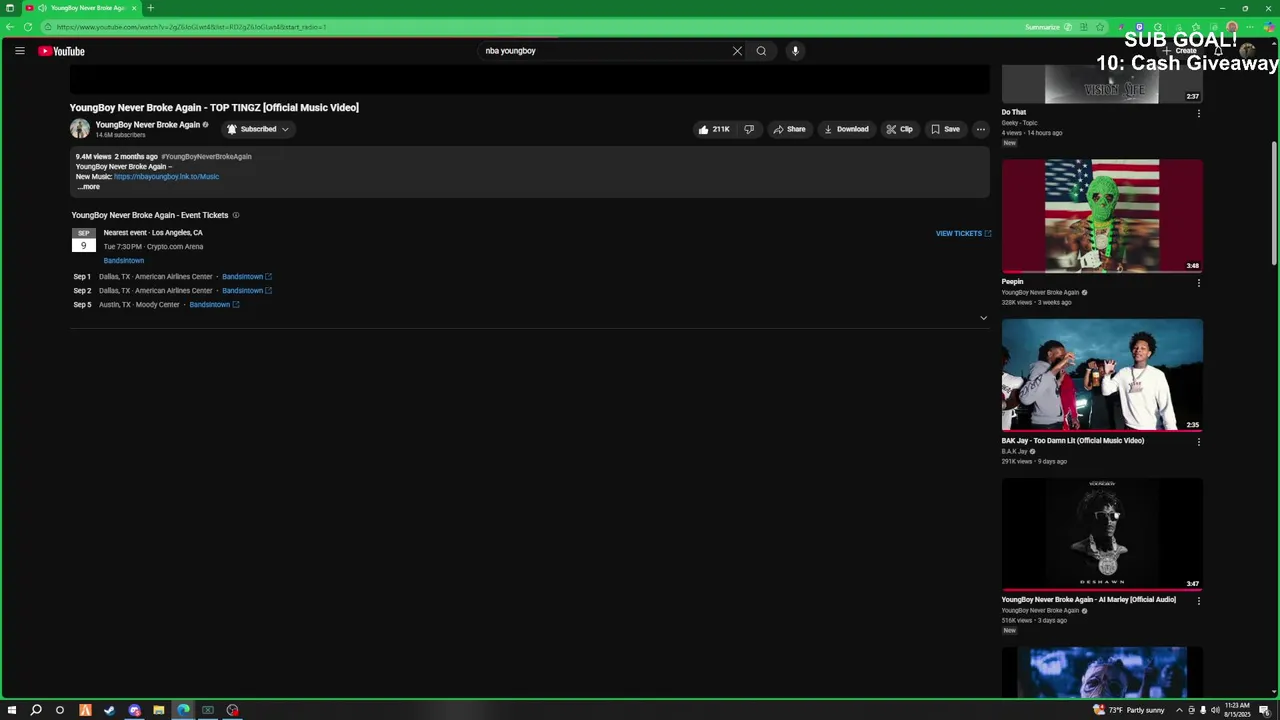The height and width of the screenshot is (720, 1280).
Task: Play Peepin video thumbnail
Action: tap(1102, 216)
